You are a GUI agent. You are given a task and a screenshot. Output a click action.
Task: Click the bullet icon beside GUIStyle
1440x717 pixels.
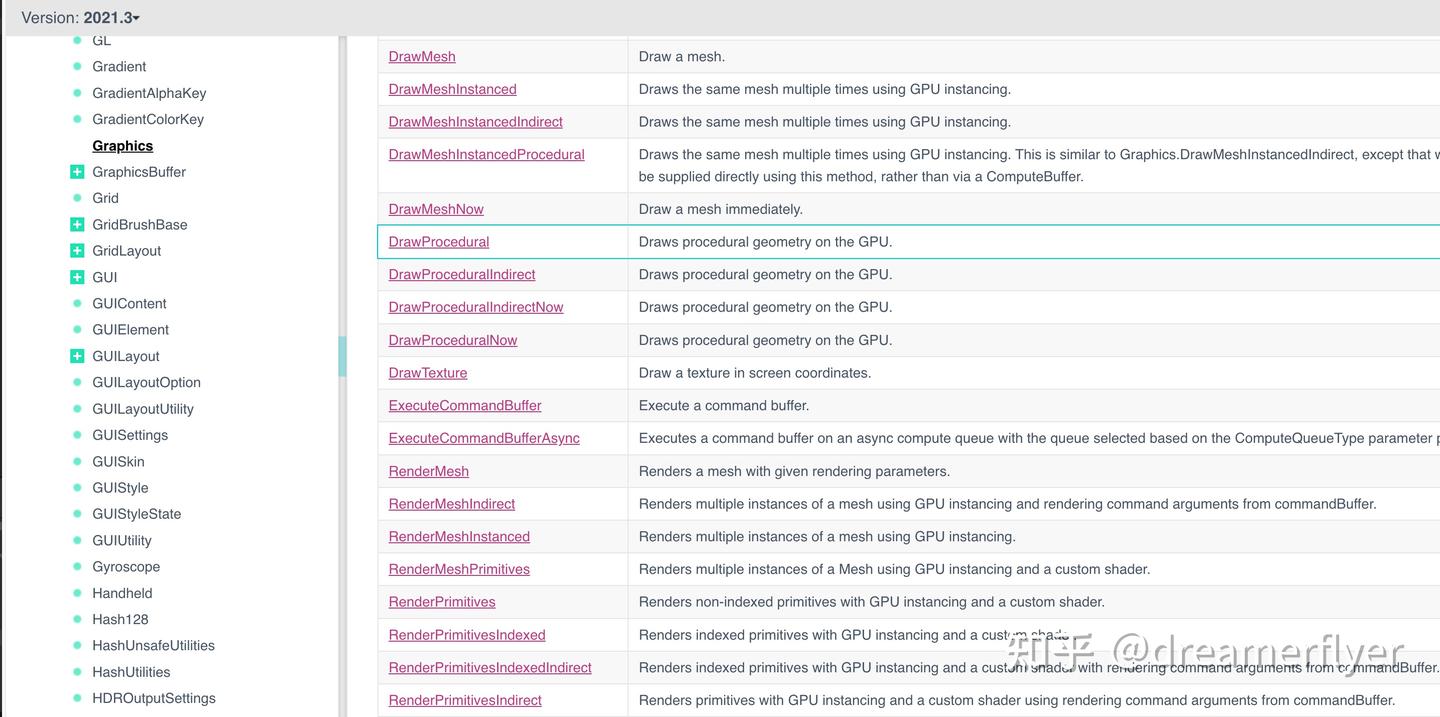77,488
